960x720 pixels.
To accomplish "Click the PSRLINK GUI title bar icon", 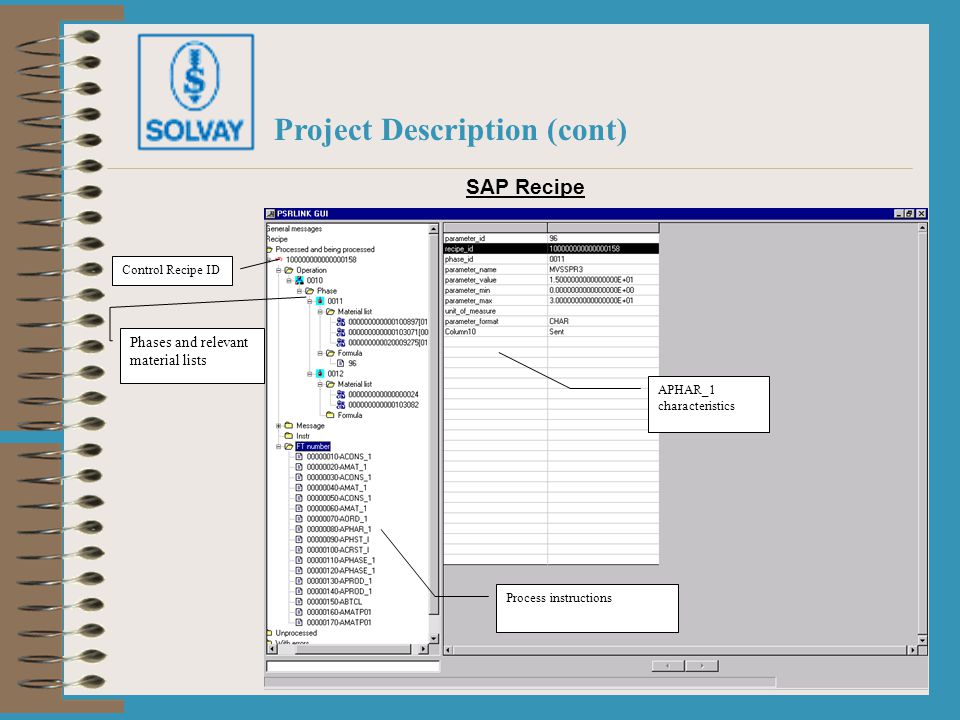I will coord(271,214).
